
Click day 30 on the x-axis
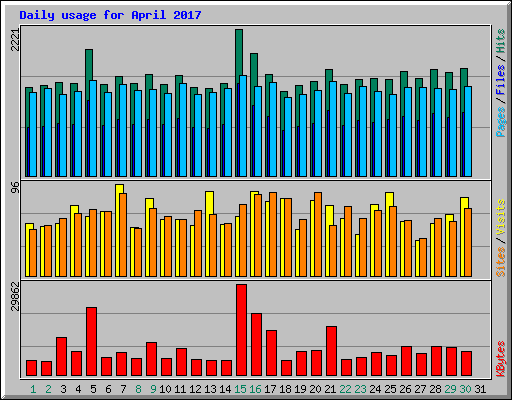465,389
